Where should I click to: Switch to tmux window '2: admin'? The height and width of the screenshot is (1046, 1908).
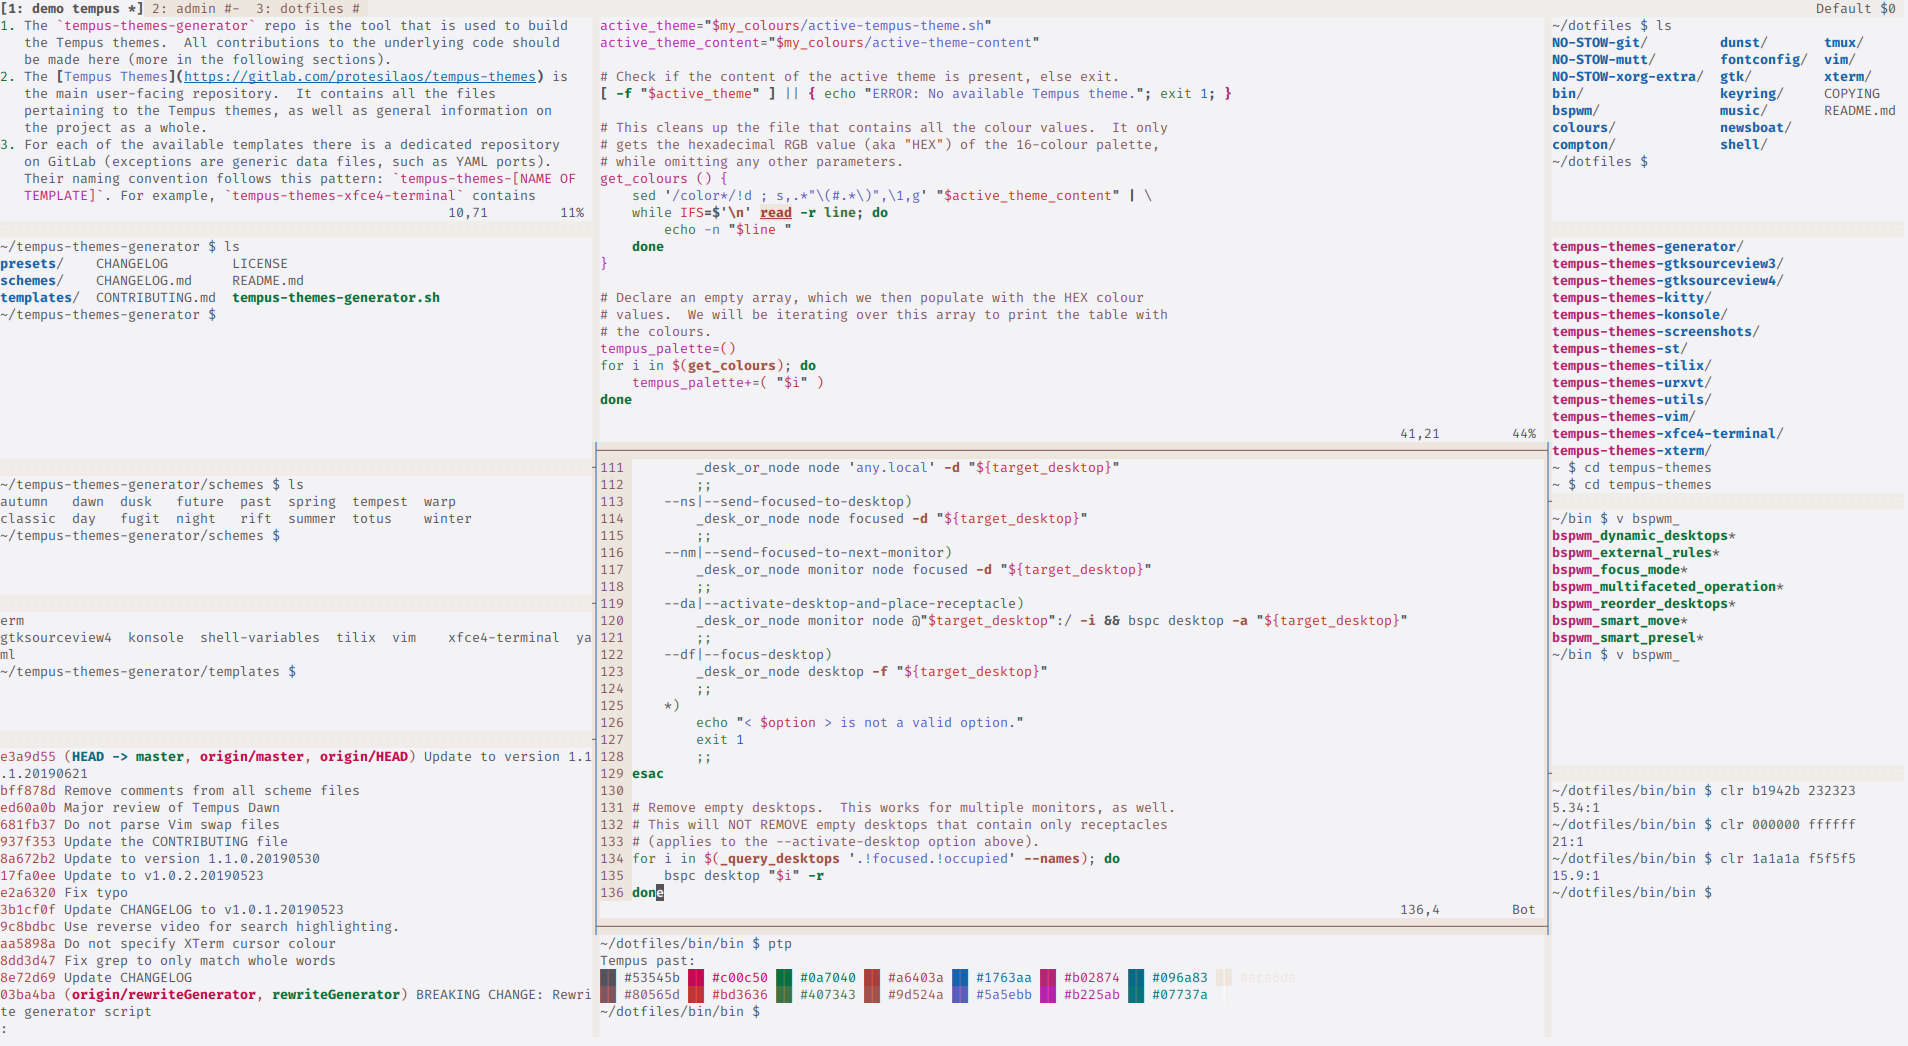coord(196,8)
